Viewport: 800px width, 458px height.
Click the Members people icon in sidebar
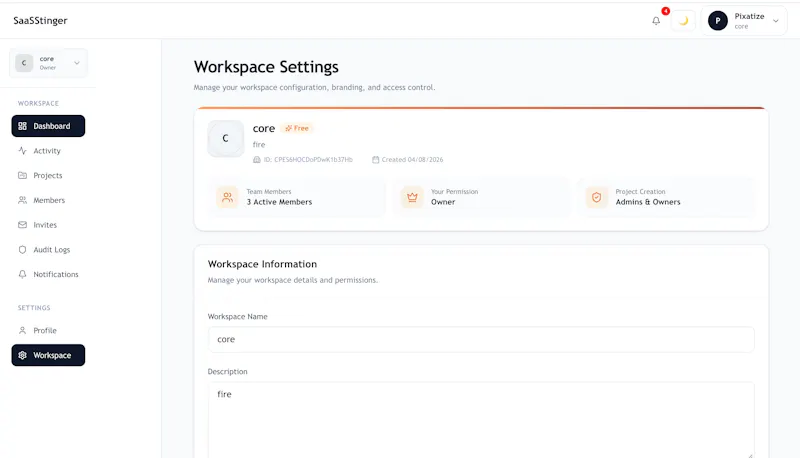[x=22, y=200]
